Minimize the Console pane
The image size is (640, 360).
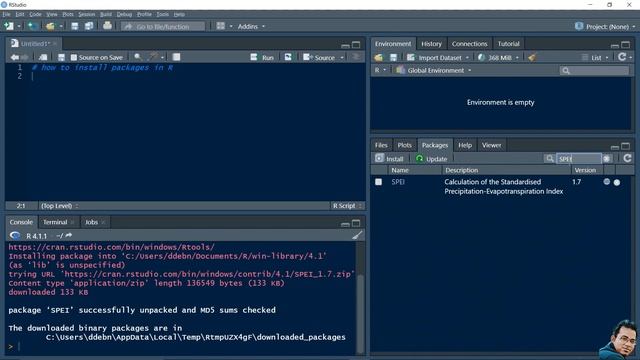(x=345, y=223)
